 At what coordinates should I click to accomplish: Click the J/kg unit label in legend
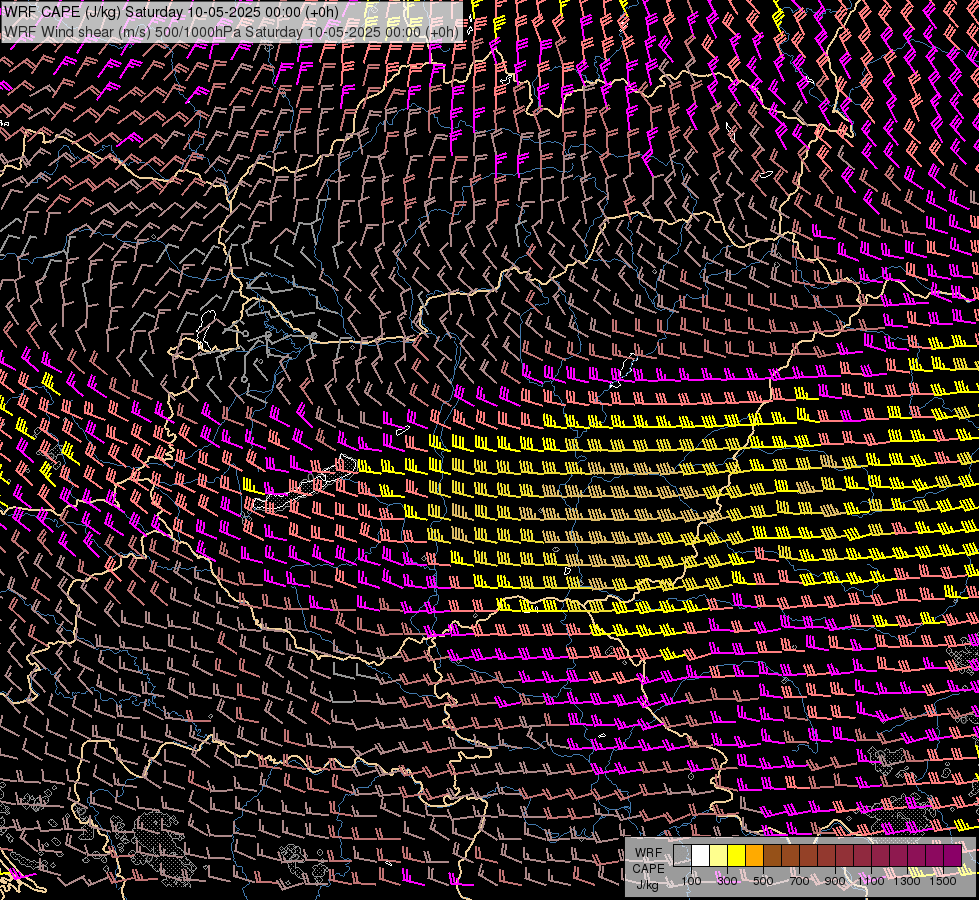(x=647, y=885)
